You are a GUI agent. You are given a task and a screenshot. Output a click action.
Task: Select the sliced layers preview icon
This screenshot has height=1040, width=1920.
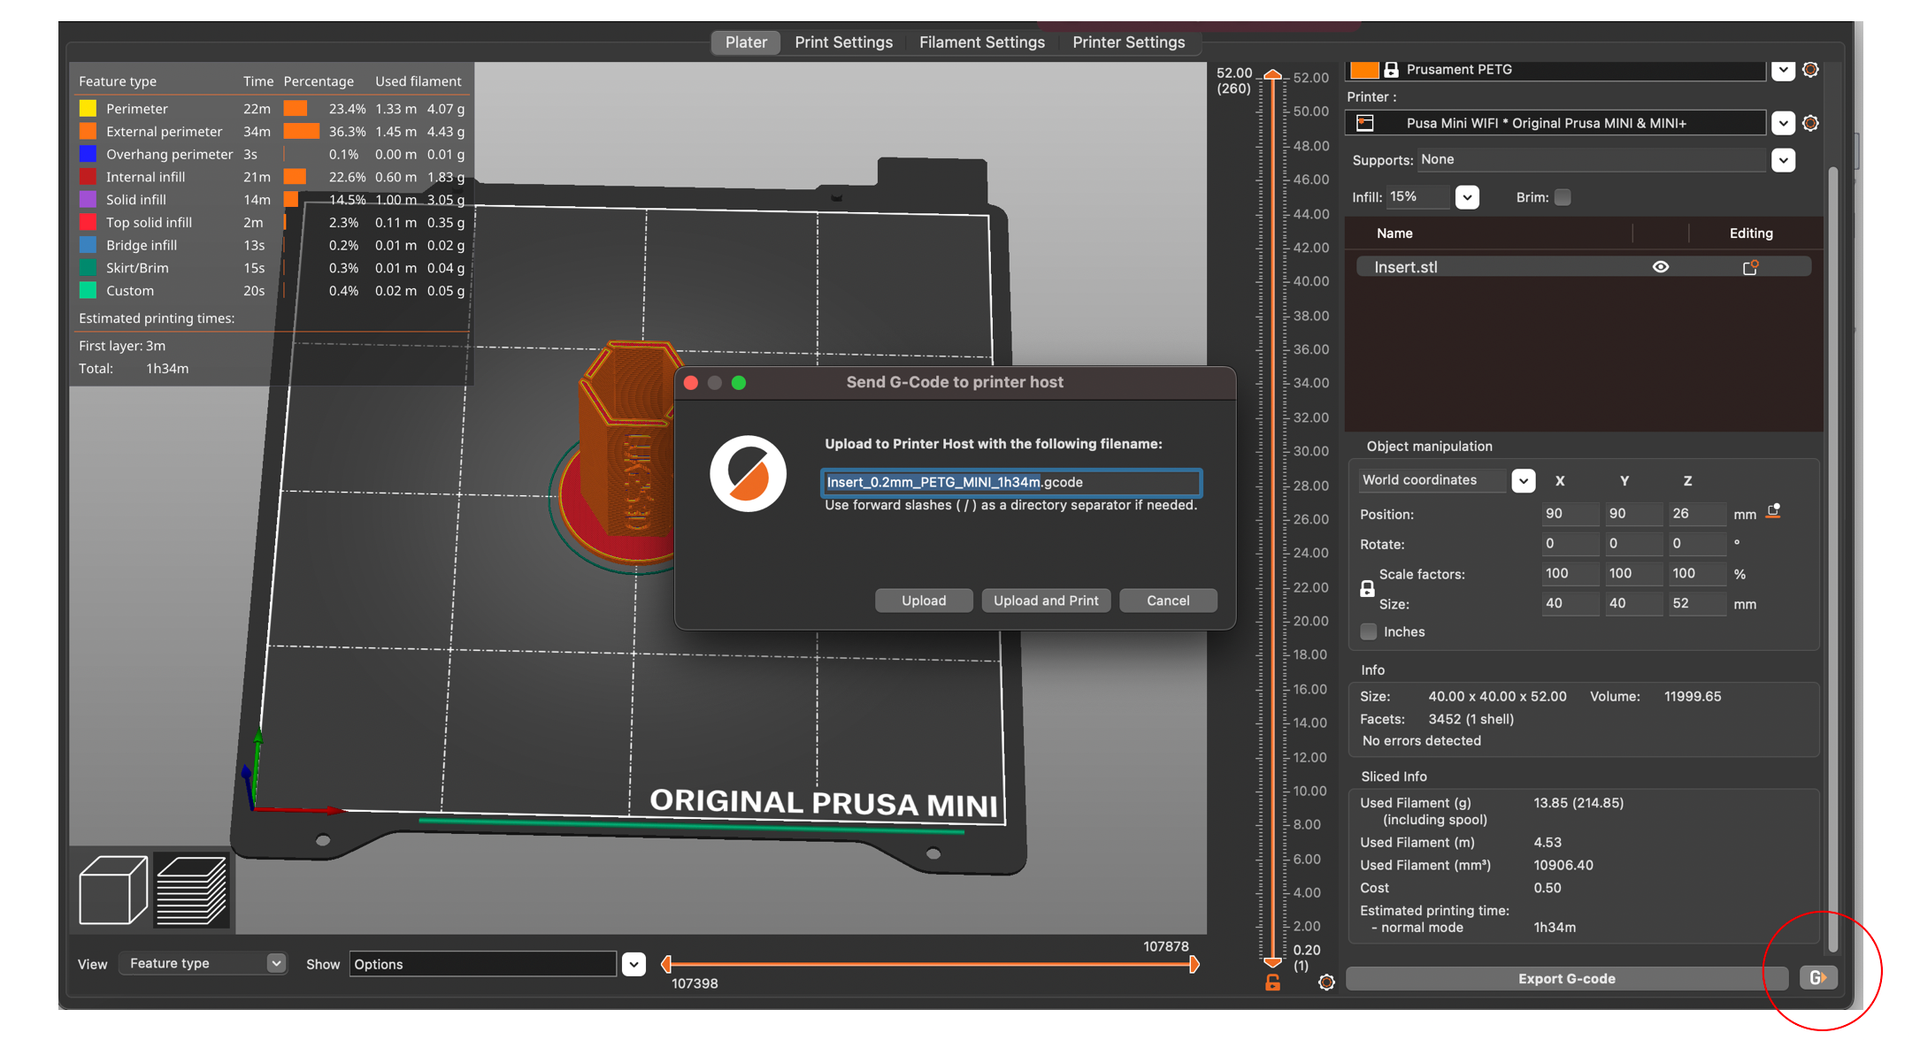click(191, 890)
